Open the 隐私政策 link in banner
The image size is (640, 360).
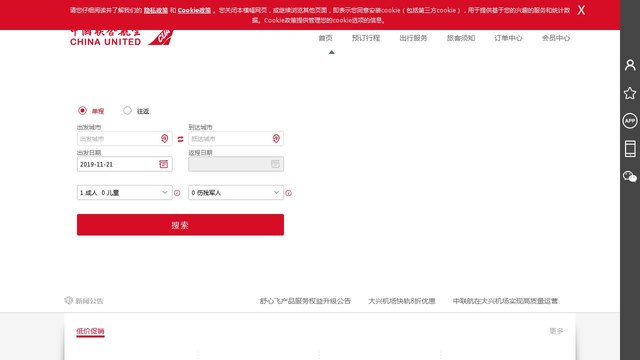(x=156, y=10)
